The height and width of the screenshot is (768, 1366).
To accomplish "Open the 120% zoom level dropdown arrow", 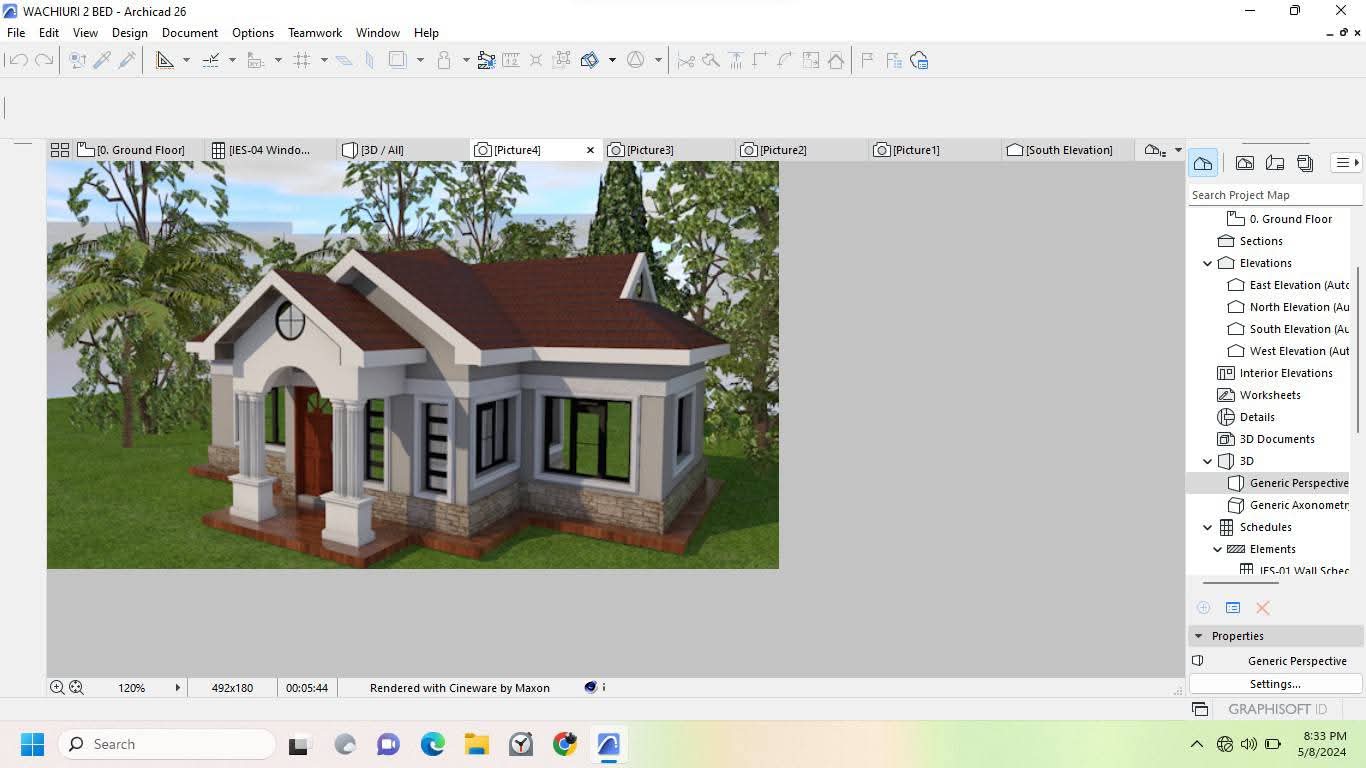I will [178, 688].
